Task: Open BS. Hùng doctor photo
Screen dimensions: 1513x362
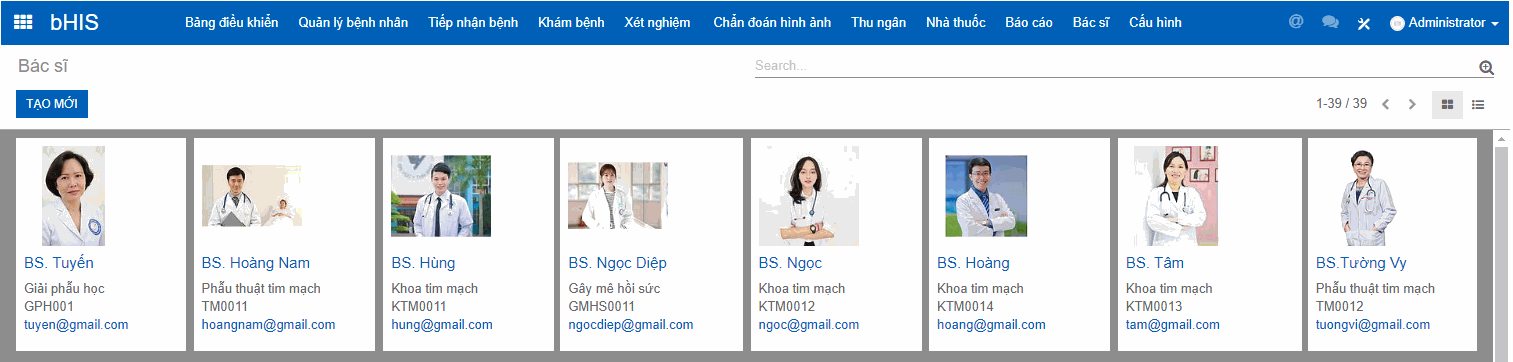Action: point(441,196)
